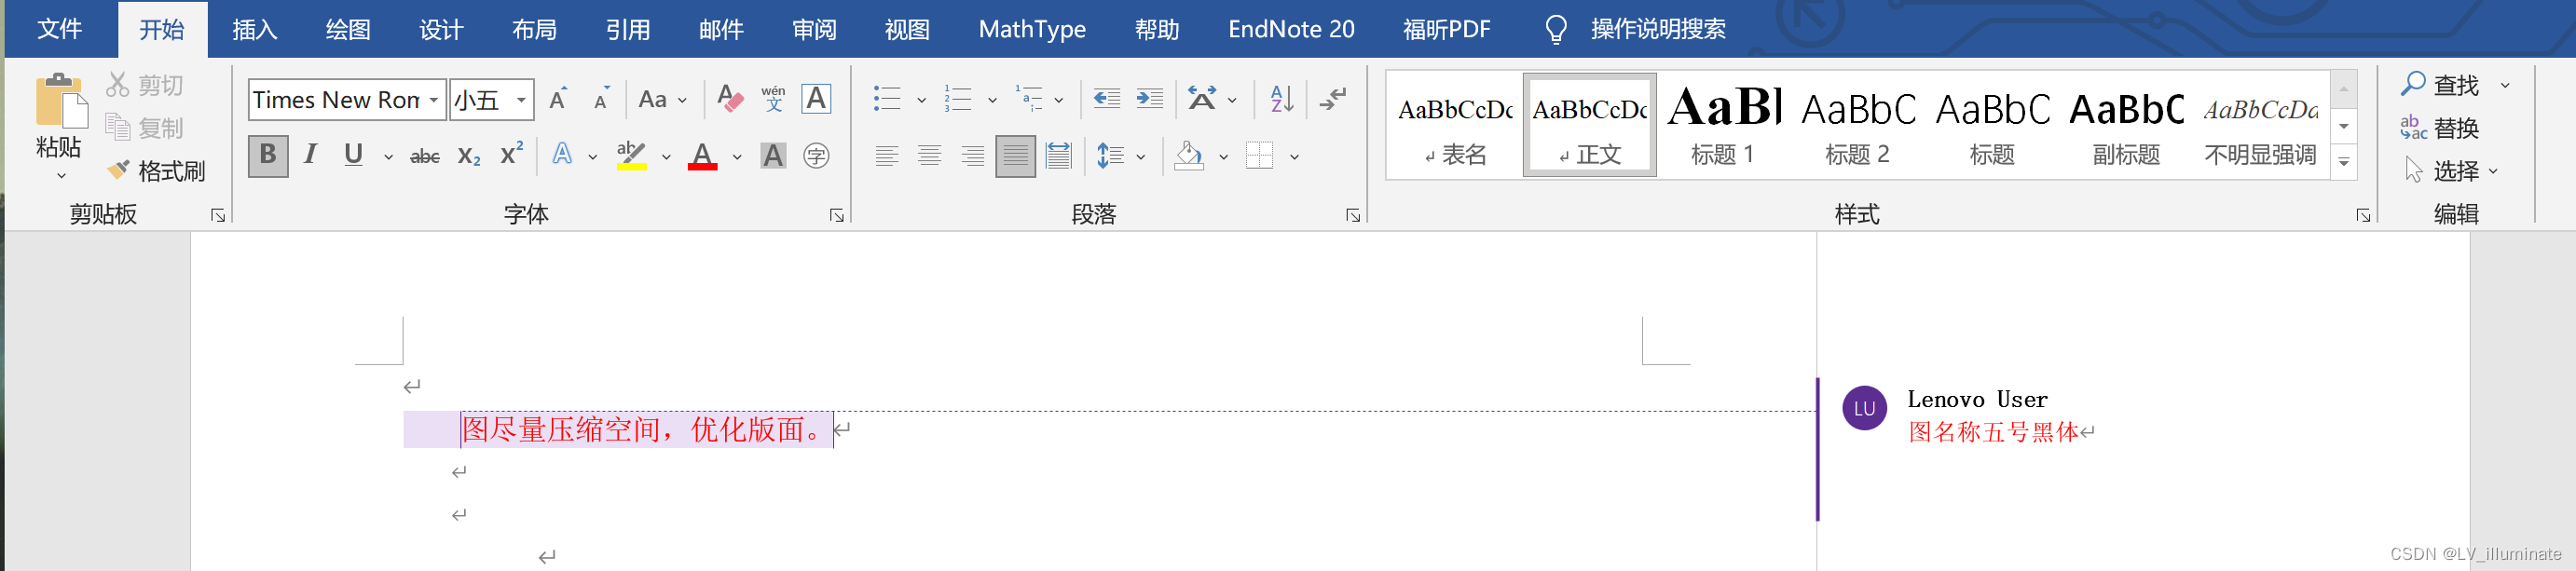Image resolution: width=2576 pixels, height=571 pixels.
Task: Open the File (文件) tab
Action: coord(59,29)
